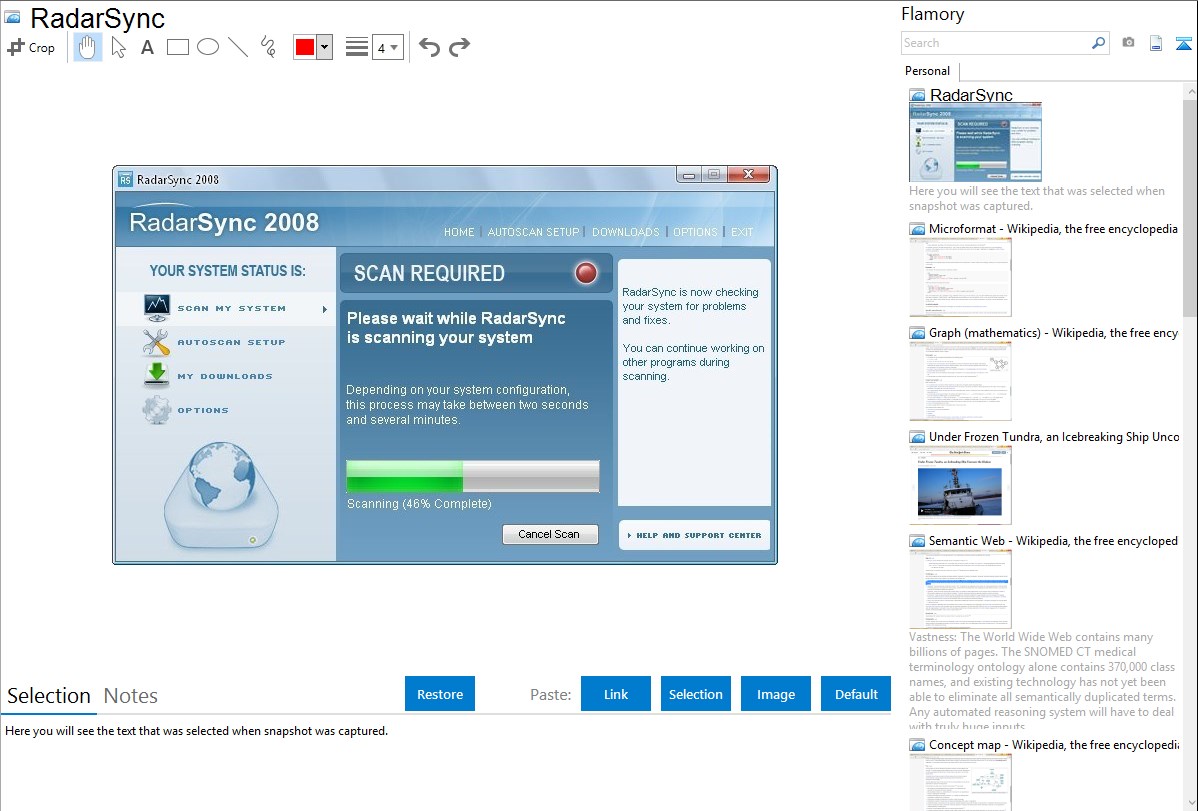Click the Autoscan Setup sidebar label
Screen dimensions: 1198x811
coord(231,342)
